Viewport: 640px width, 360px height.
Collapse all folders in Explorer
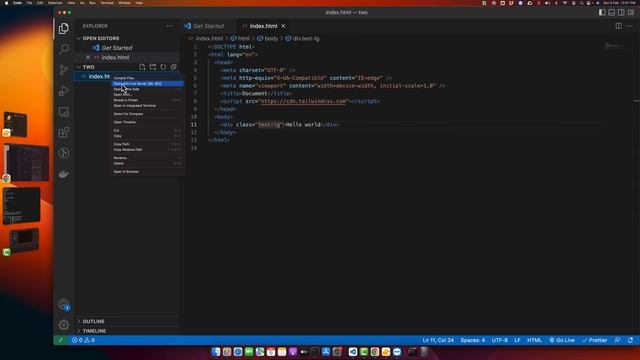[173, 67]
